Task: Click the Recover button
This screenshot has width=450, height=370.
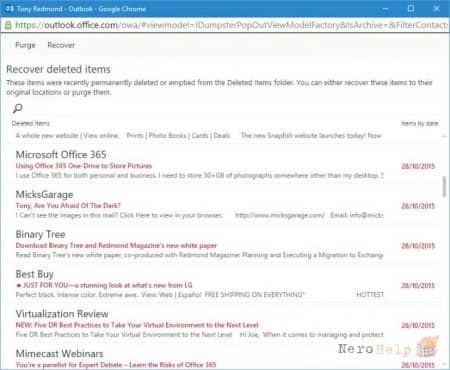Action: click(61, 45)
